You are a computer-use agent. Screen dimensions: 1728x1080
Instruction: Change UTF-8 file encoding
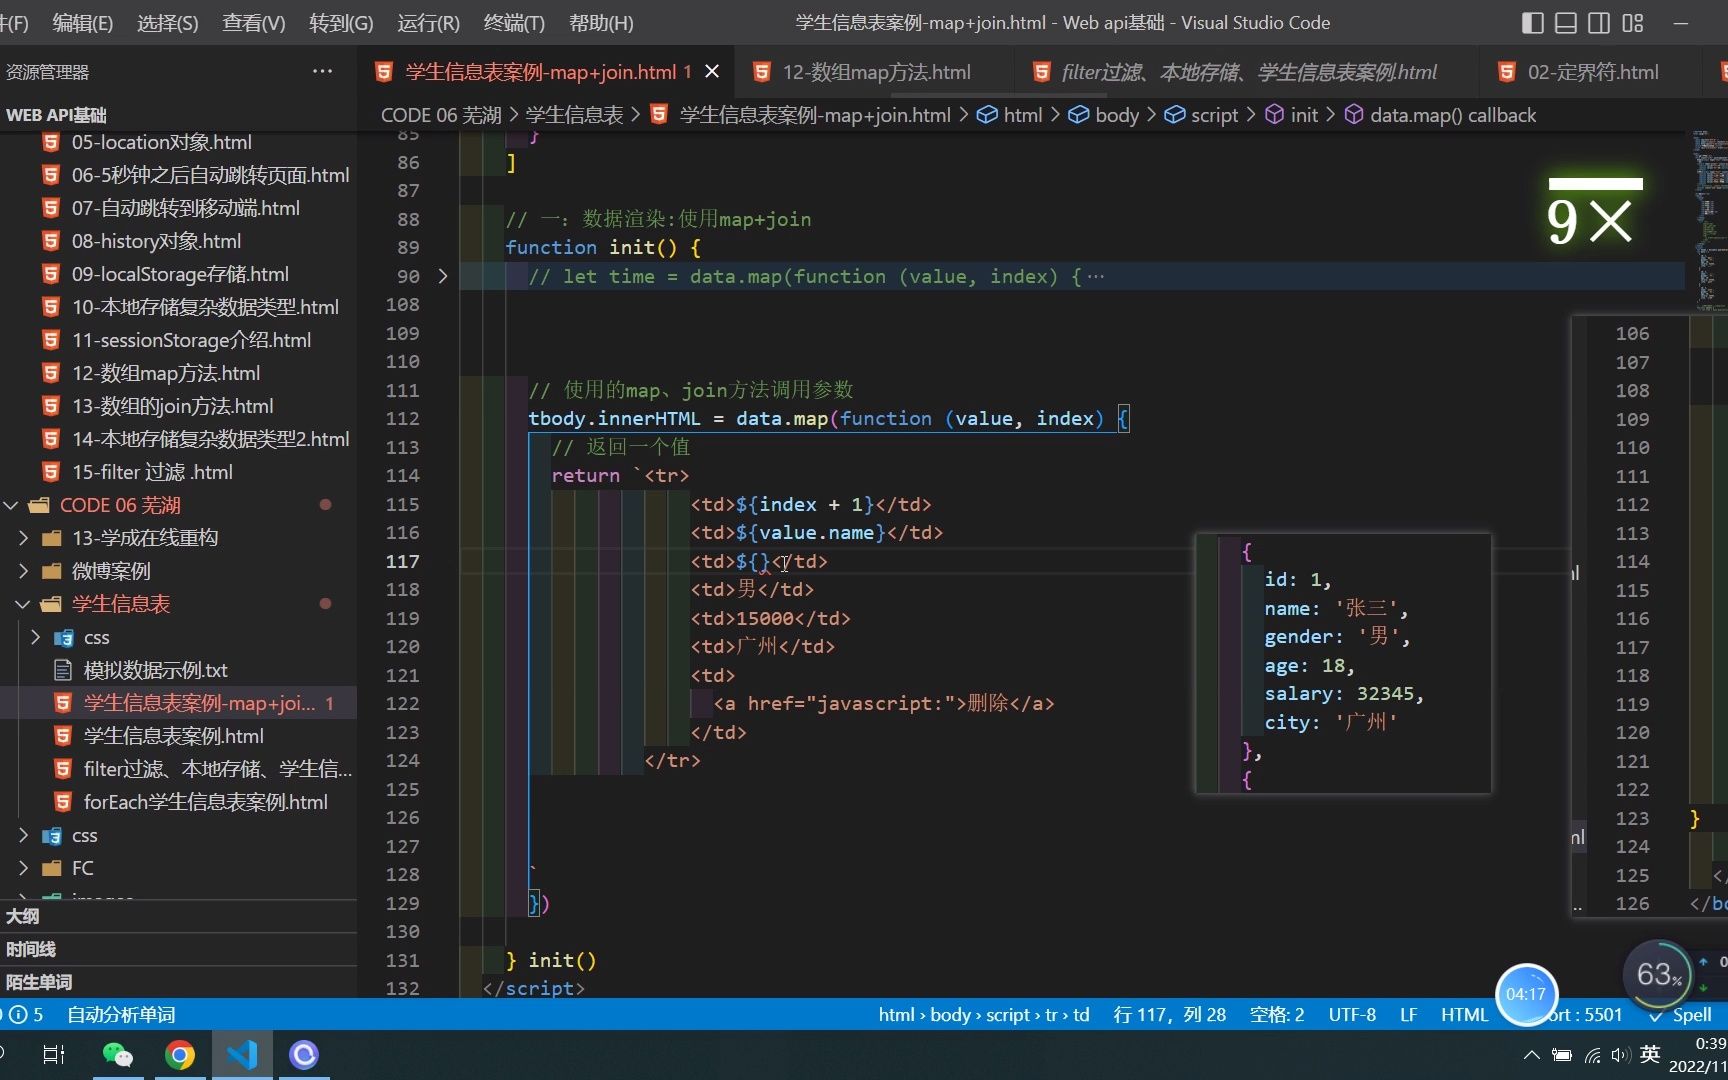(1352, 1014)
